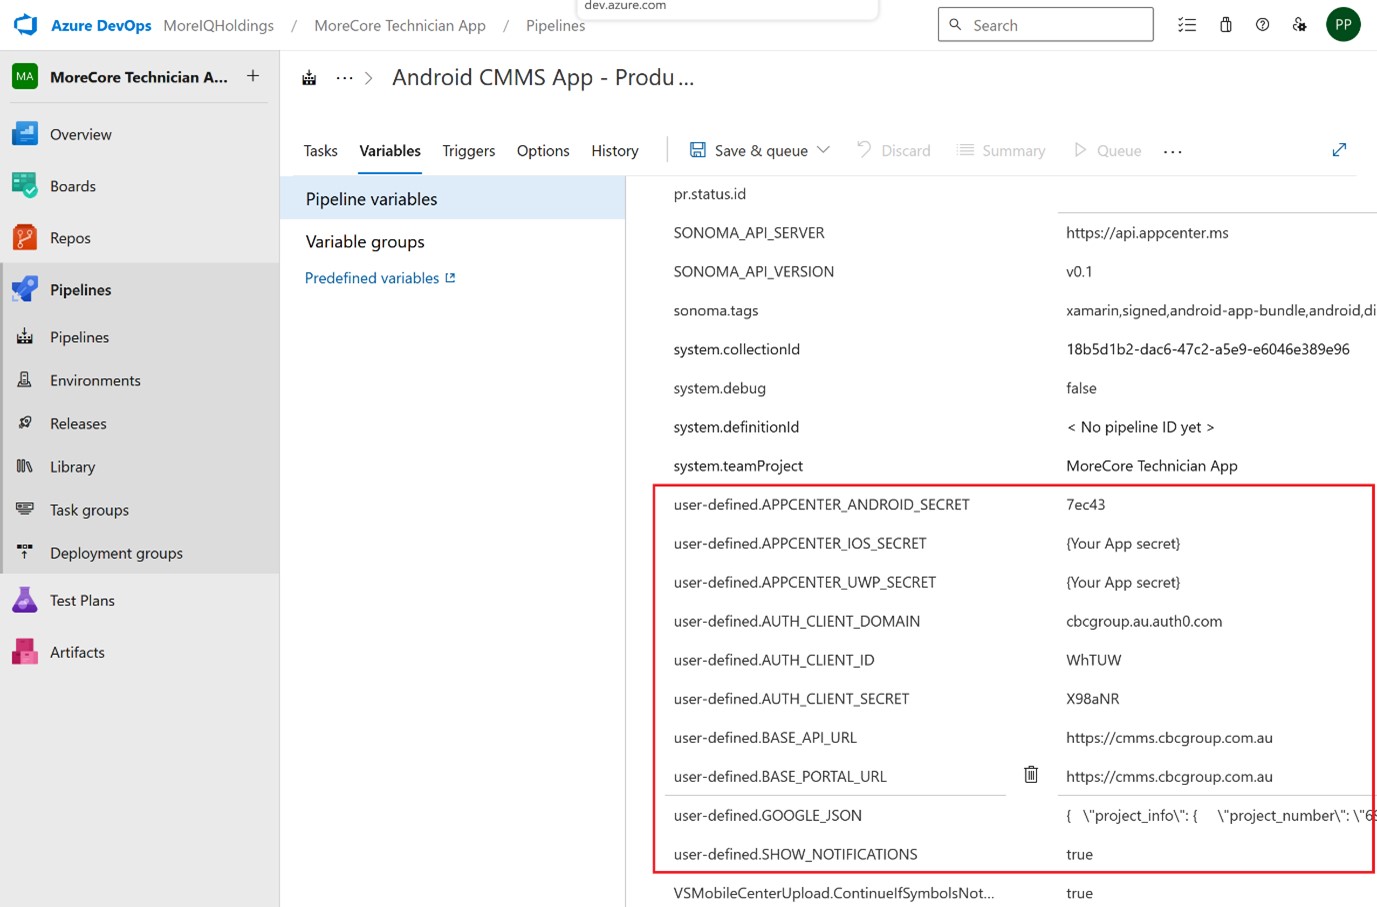Open the help question mark icon
The height and width of the screenshot is (907, 1377).
1262,25
